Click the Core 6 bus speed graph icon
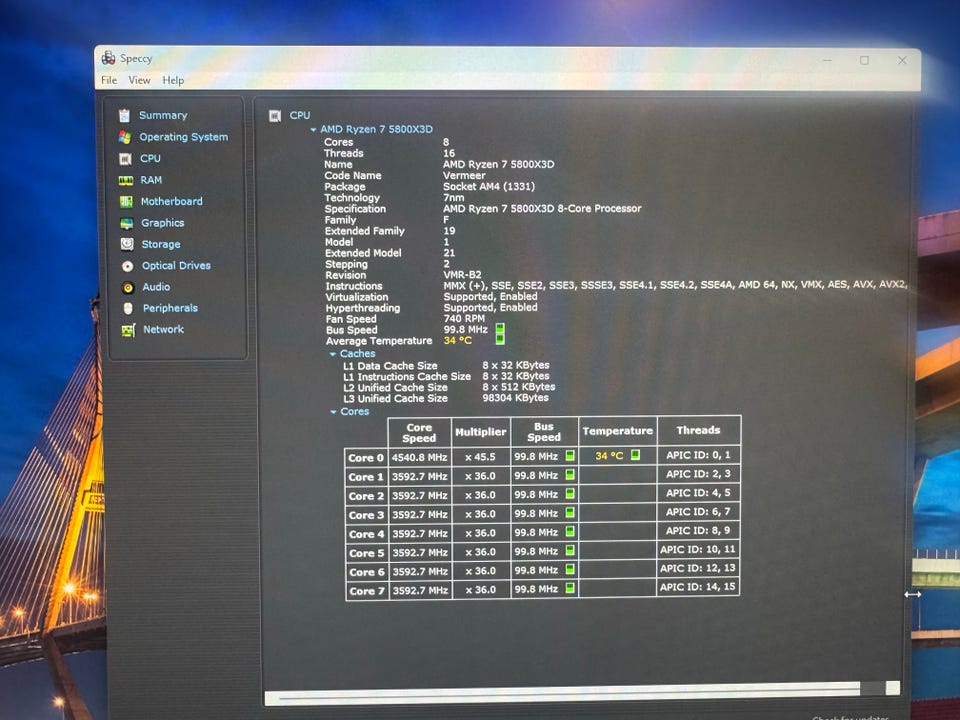This screenshot has width=960, height=720. tap(570, 569)
